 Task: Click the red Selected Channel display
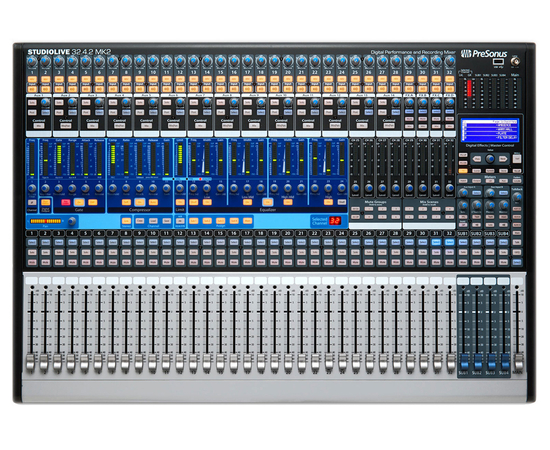[x=335, y=221]
